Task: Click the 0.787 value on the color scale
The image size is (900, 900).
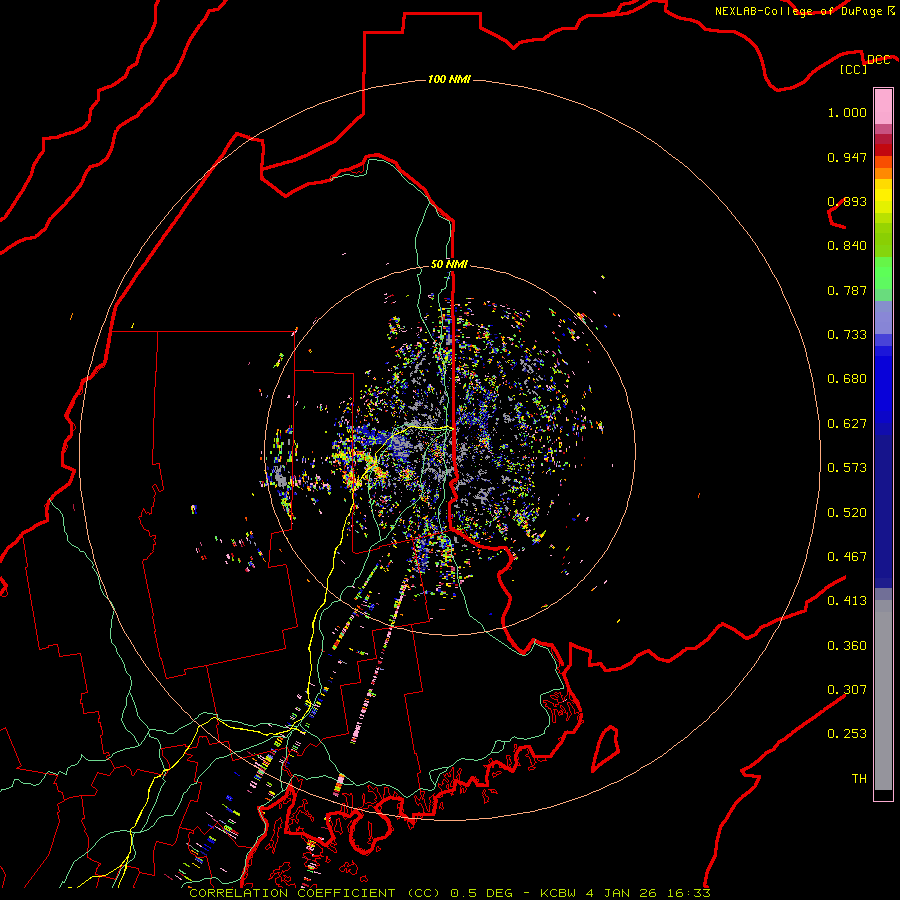Action: 847,290
